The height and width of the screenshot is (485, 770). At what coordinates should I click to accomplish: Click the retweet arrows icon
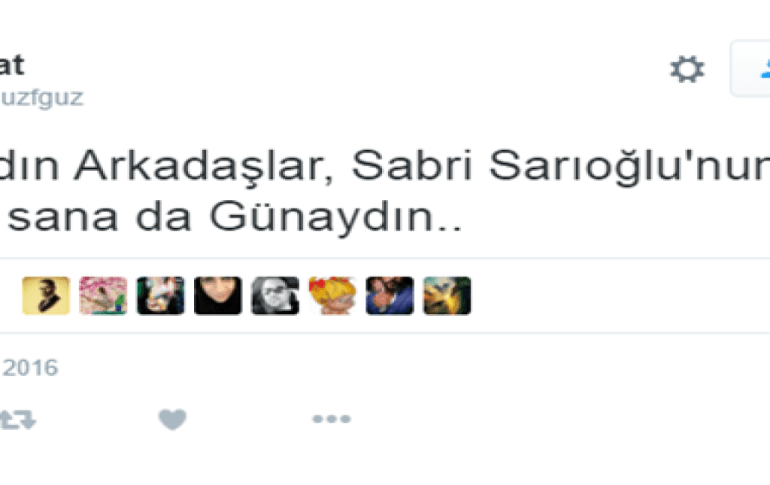[18, 420]
